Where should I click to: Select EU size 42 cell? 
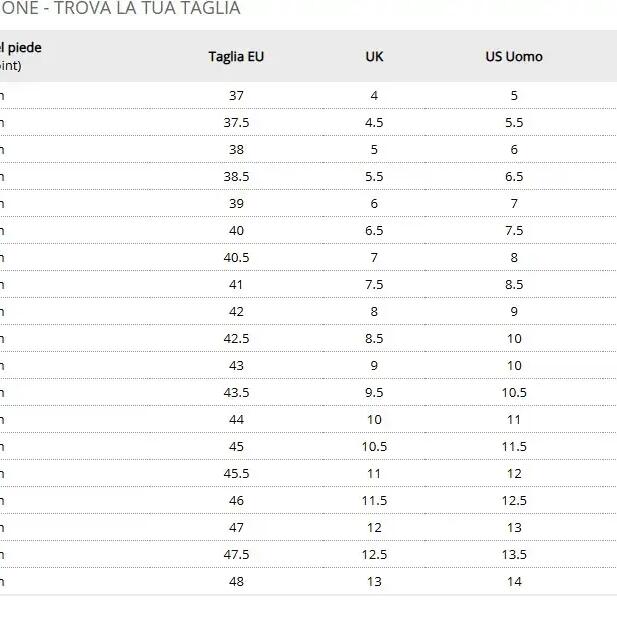(236, 312)
